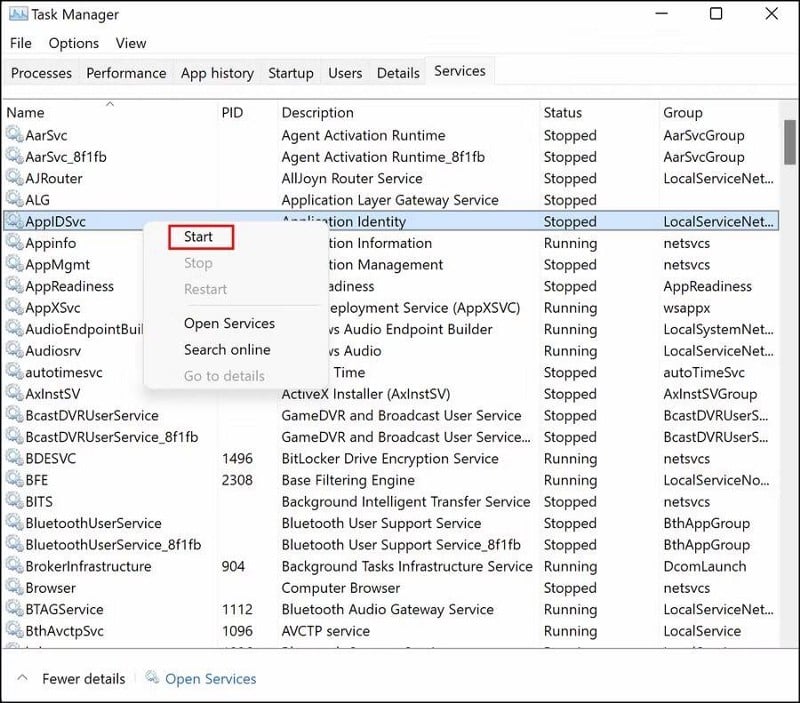Click the gear icon beside BcastDVRUserService
Screen dimensions: 800x703
[14, 415]
